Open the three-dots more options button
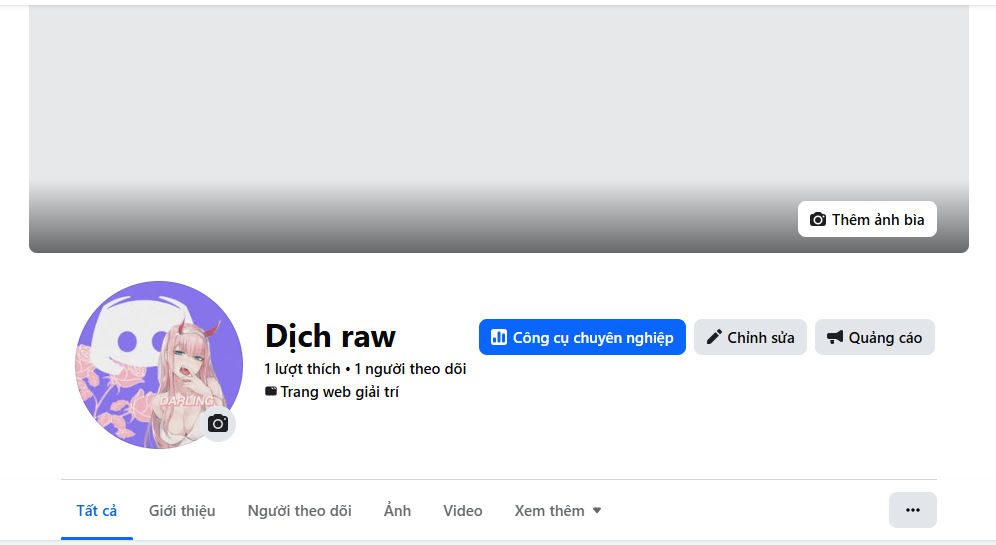The image size is (996, 545). [x=913, y=510]
